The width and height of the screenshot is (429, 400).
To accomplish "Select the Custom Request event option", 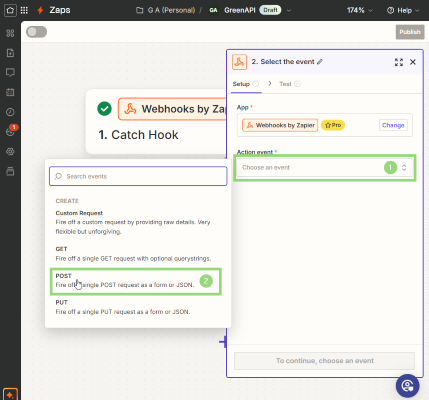I will point(136,222).
